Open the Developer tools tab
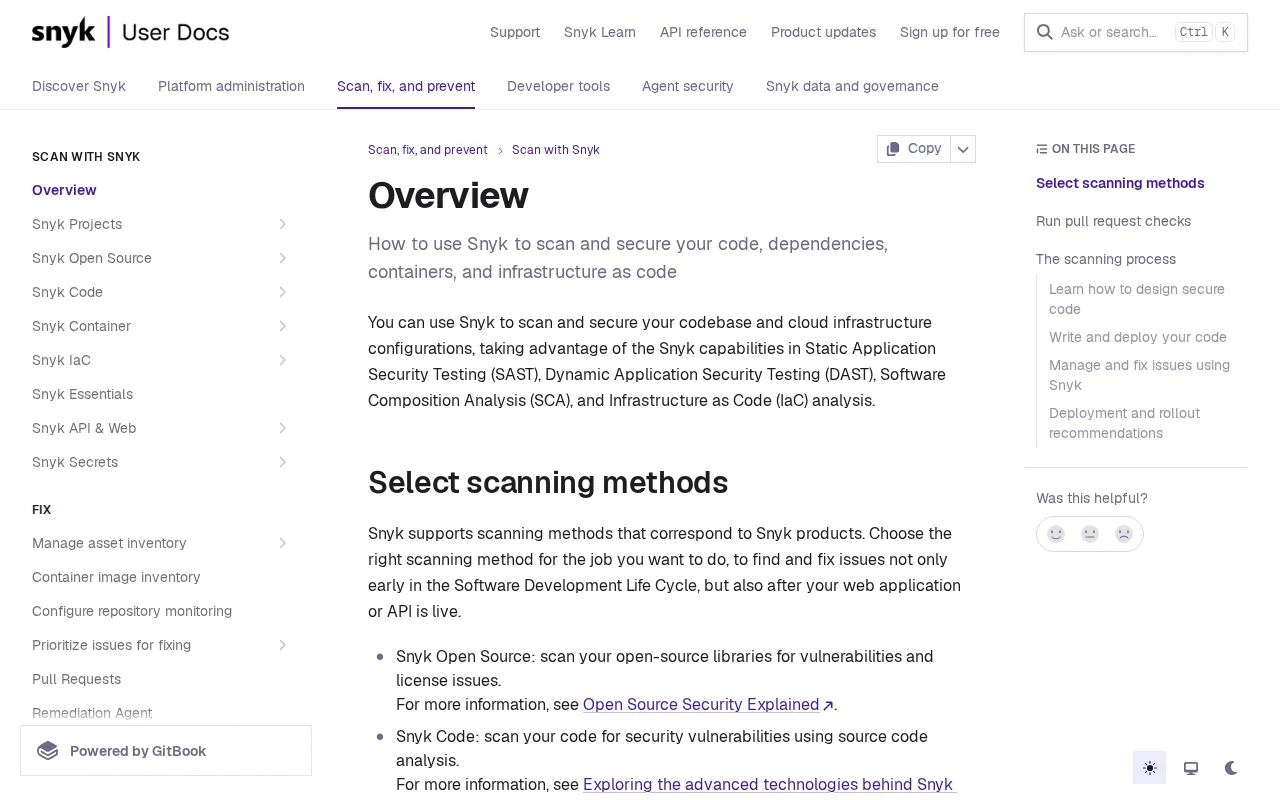 [558, 86]
